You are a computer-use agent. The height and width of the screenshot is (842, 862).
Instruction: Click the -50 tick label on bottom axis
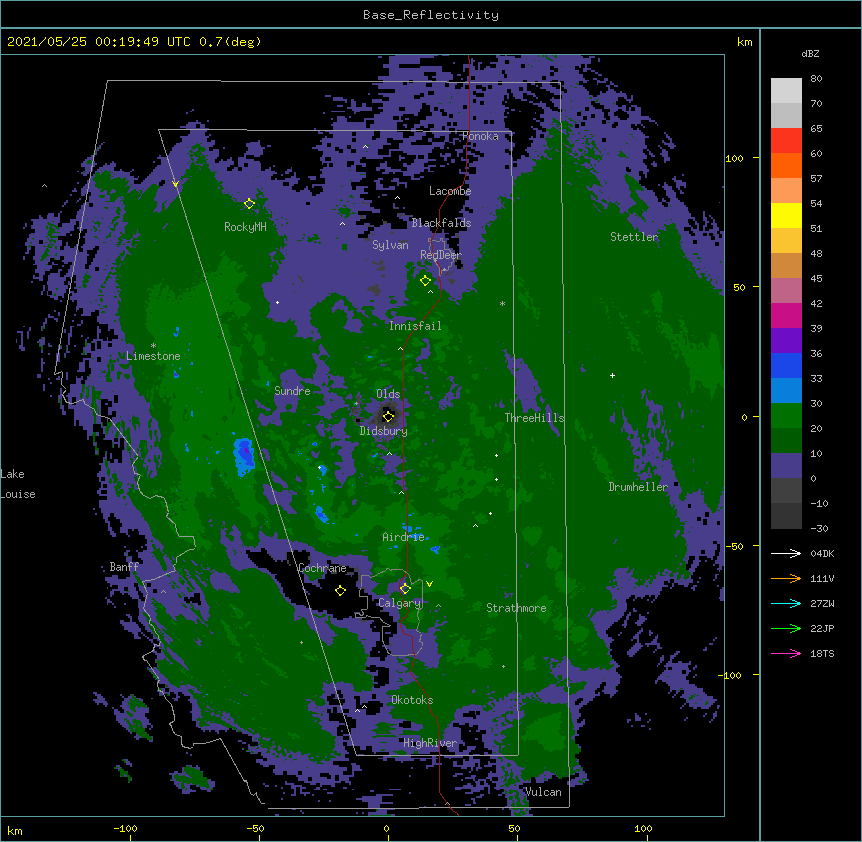click(x=255, y=828)
